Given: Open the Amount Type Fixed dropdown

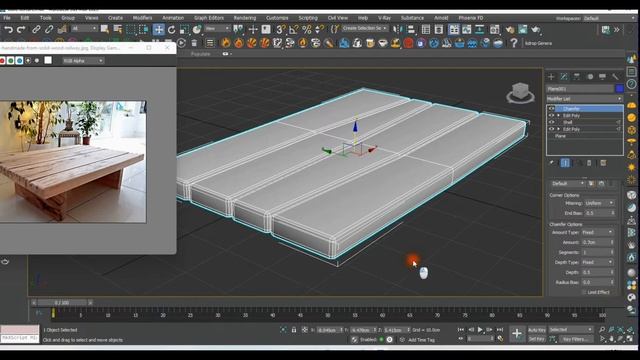Looking at the screenshot, I should click(597, 232).
